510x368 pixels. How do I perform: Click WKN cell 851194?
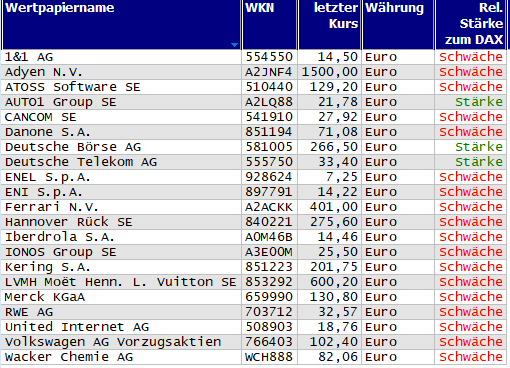(x=269, y=132)
